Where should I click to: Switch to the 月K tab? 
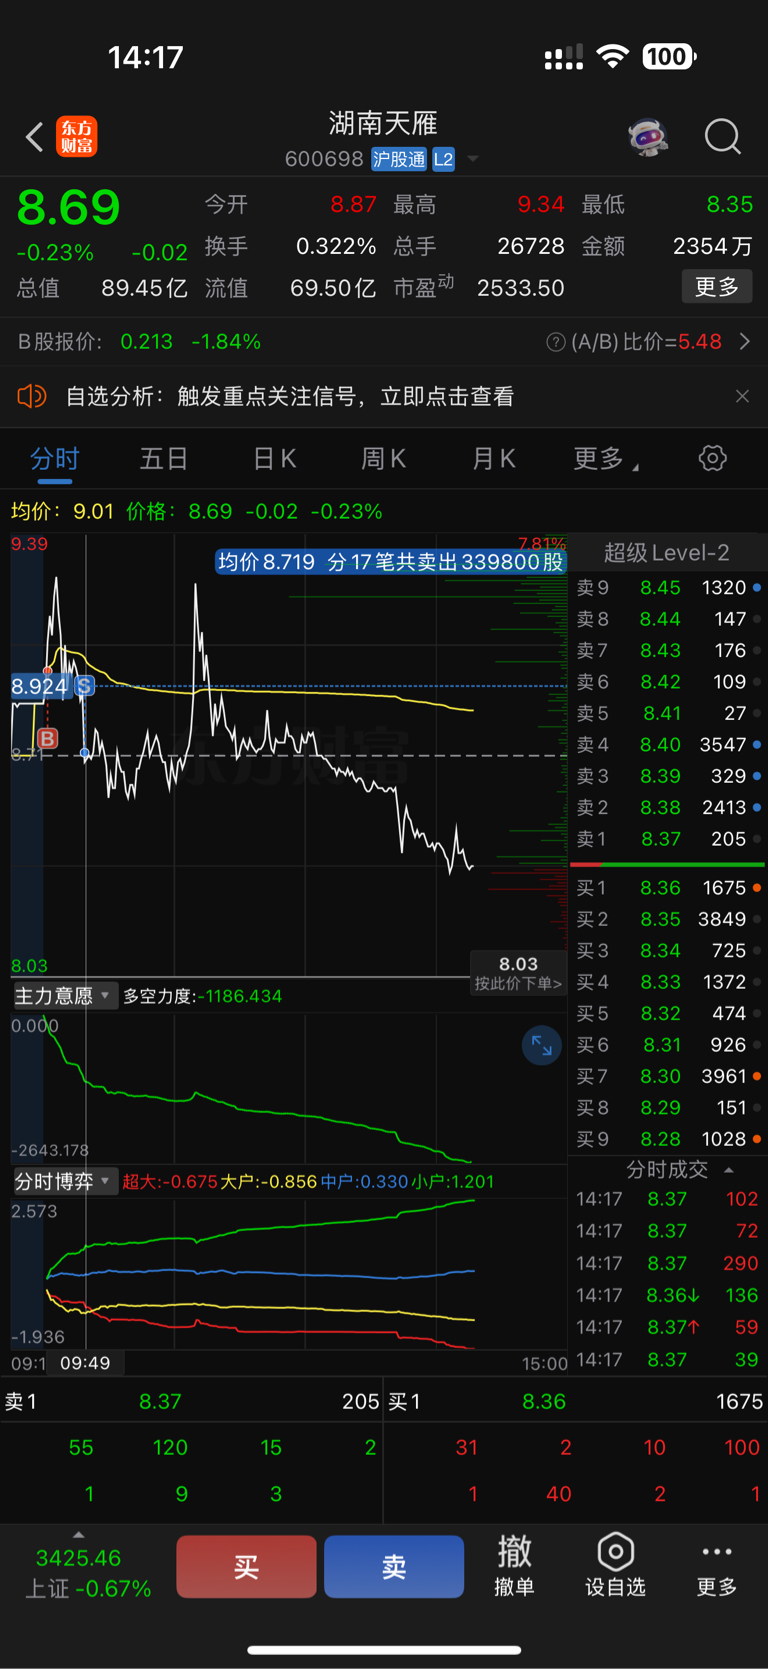tap(493, 459)
